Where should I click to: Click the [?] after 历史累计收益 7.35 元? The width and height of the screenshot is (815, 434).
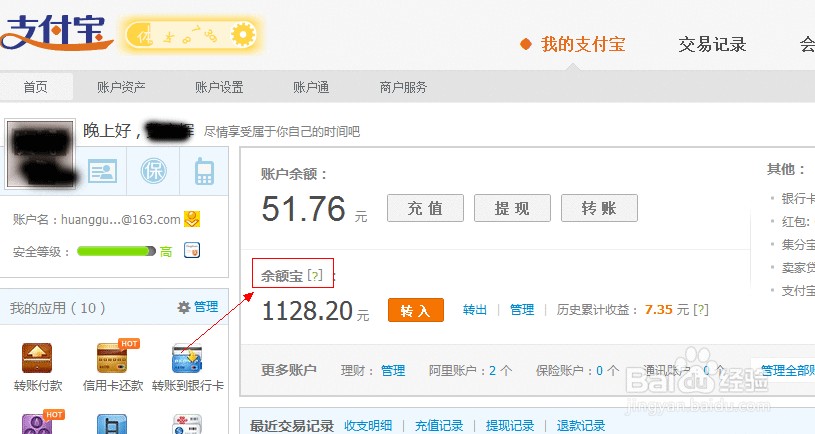pos(701,310)
